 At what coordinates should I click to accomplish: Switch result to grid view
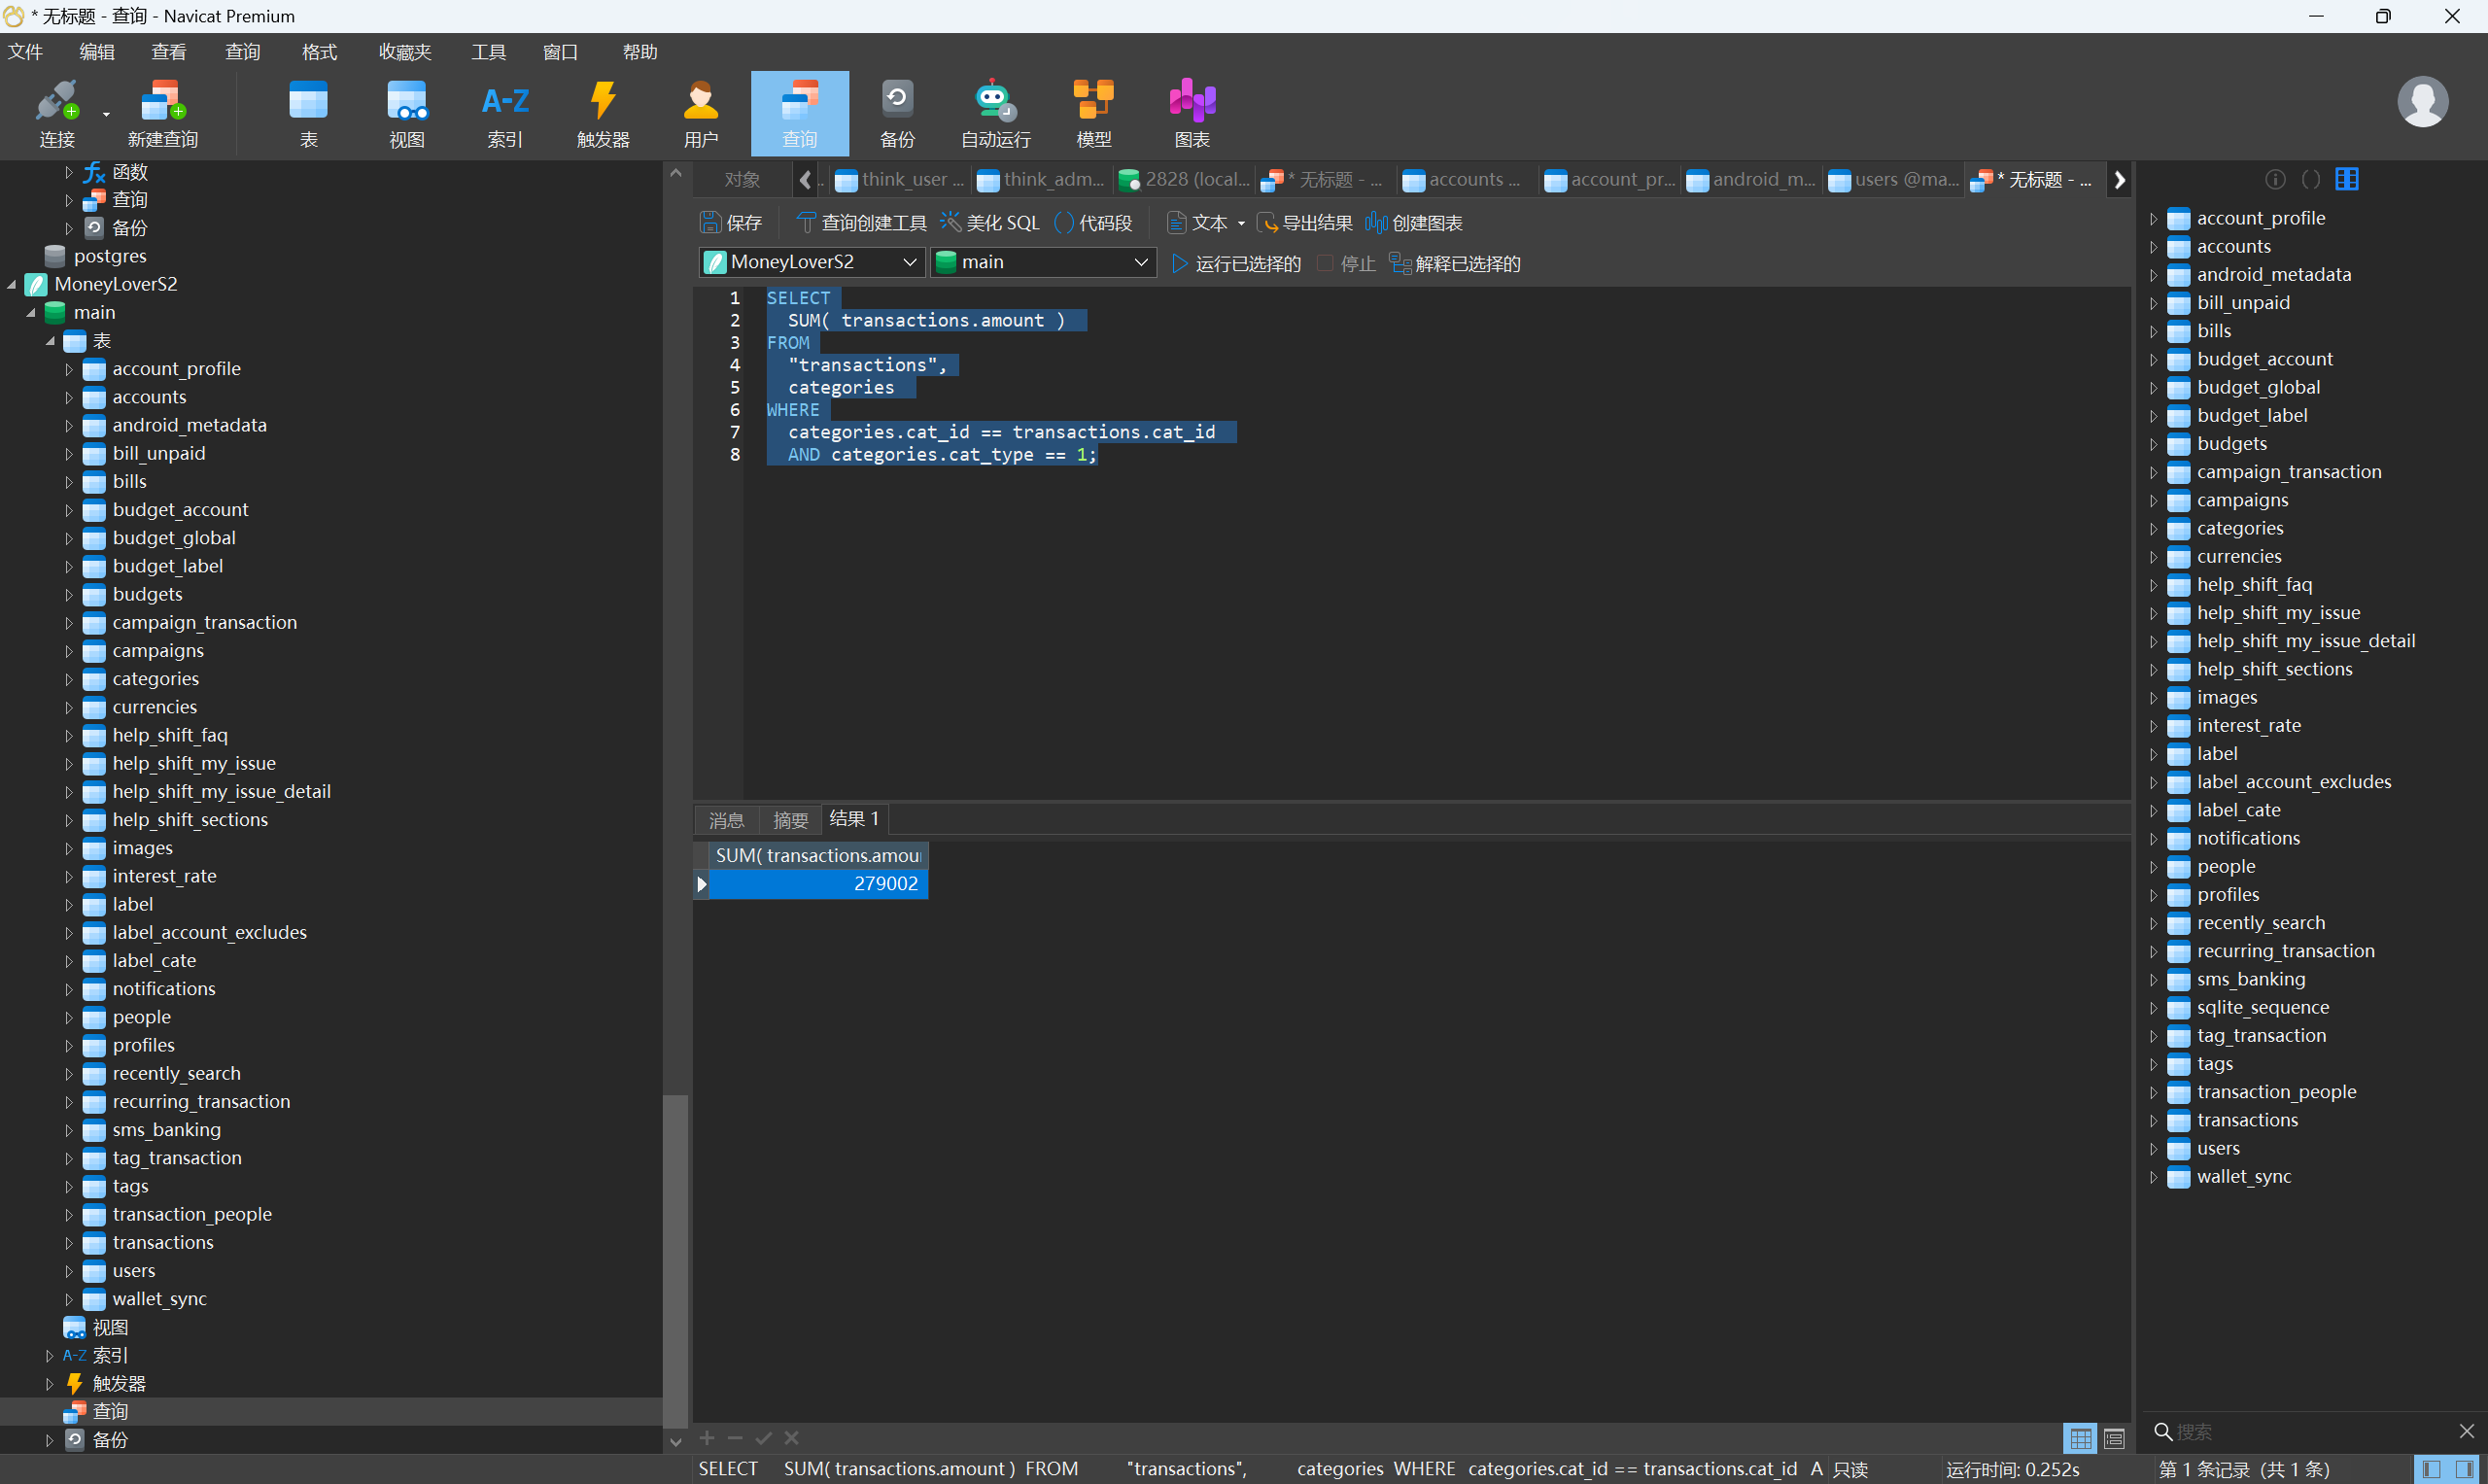click(2080, 1439)
